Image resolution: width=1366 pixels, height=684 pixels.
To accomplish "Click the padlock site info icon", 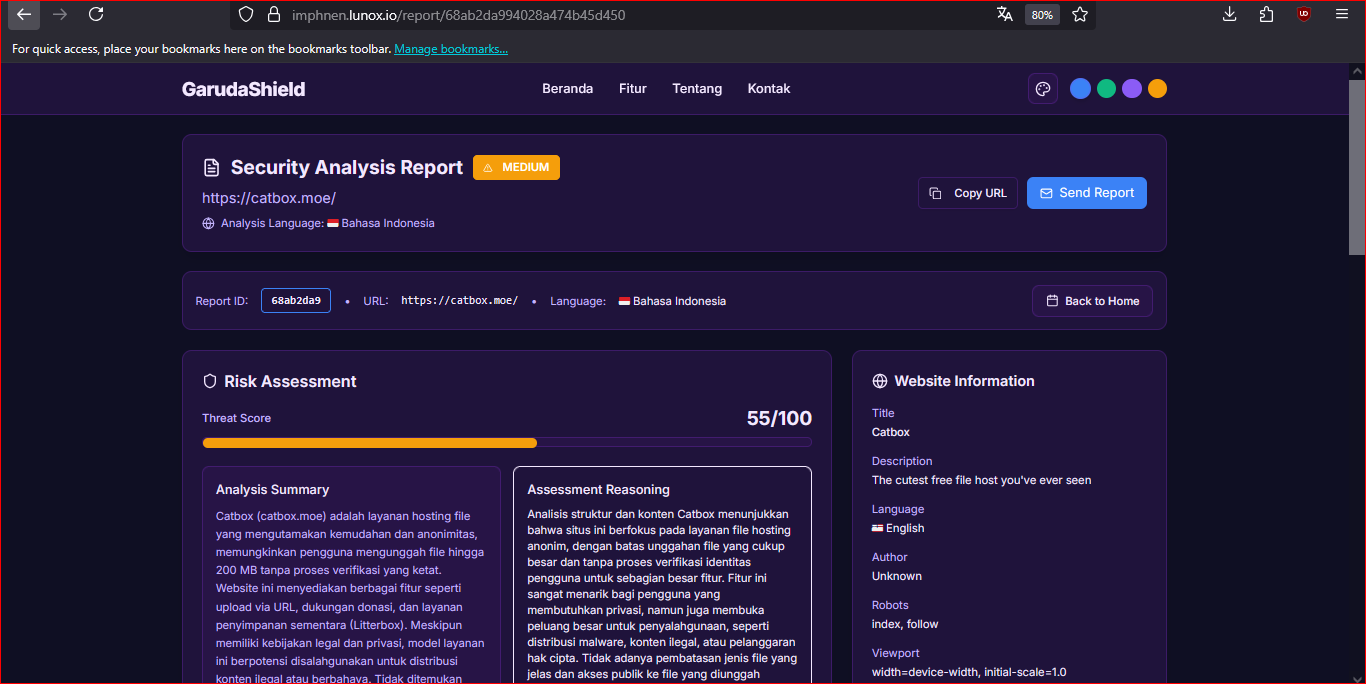I will pos(273,15).
